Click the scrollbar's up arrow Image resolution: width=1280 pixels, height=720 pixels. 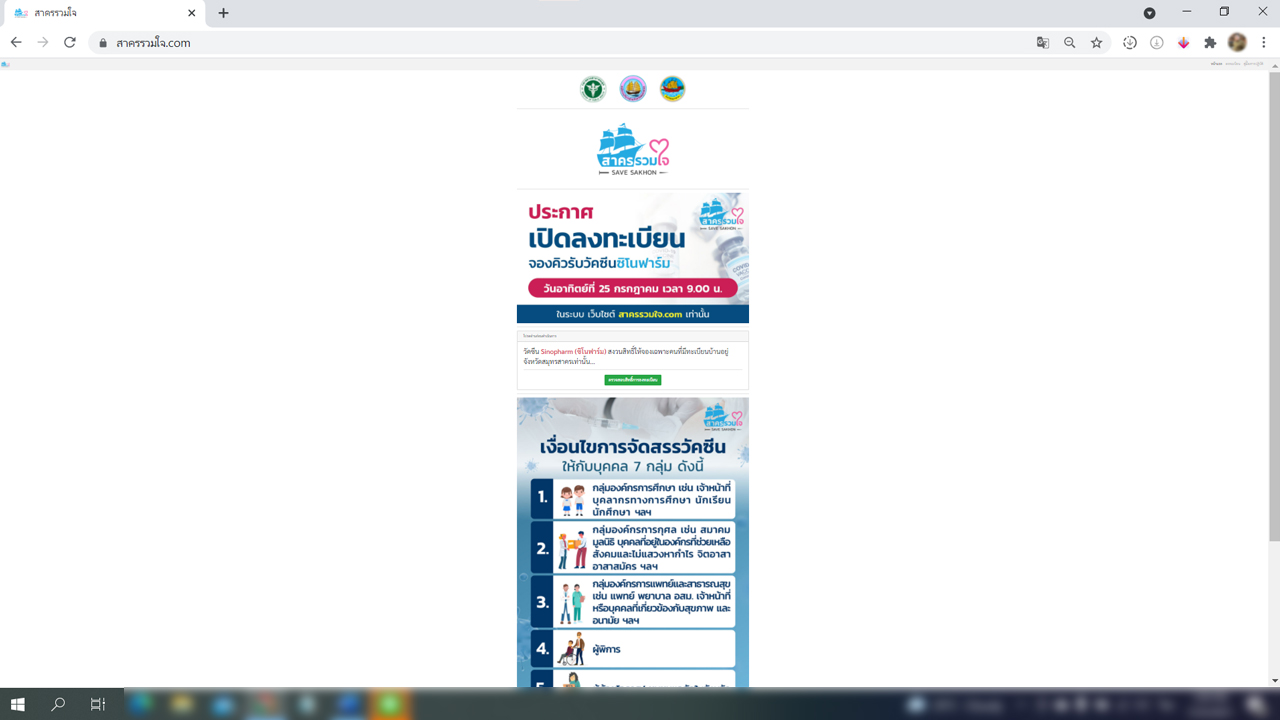tap(1274, 65)
